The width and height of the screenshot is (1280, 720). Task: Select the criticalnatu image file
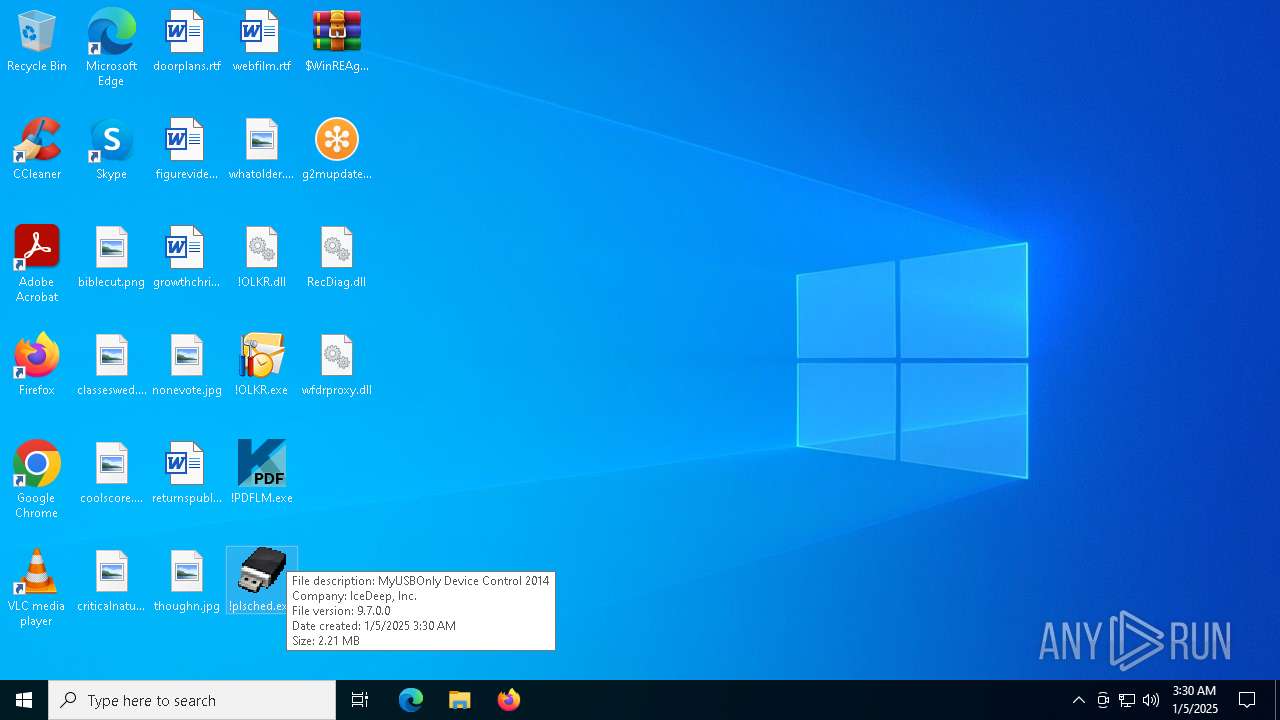tap(111, 582)
